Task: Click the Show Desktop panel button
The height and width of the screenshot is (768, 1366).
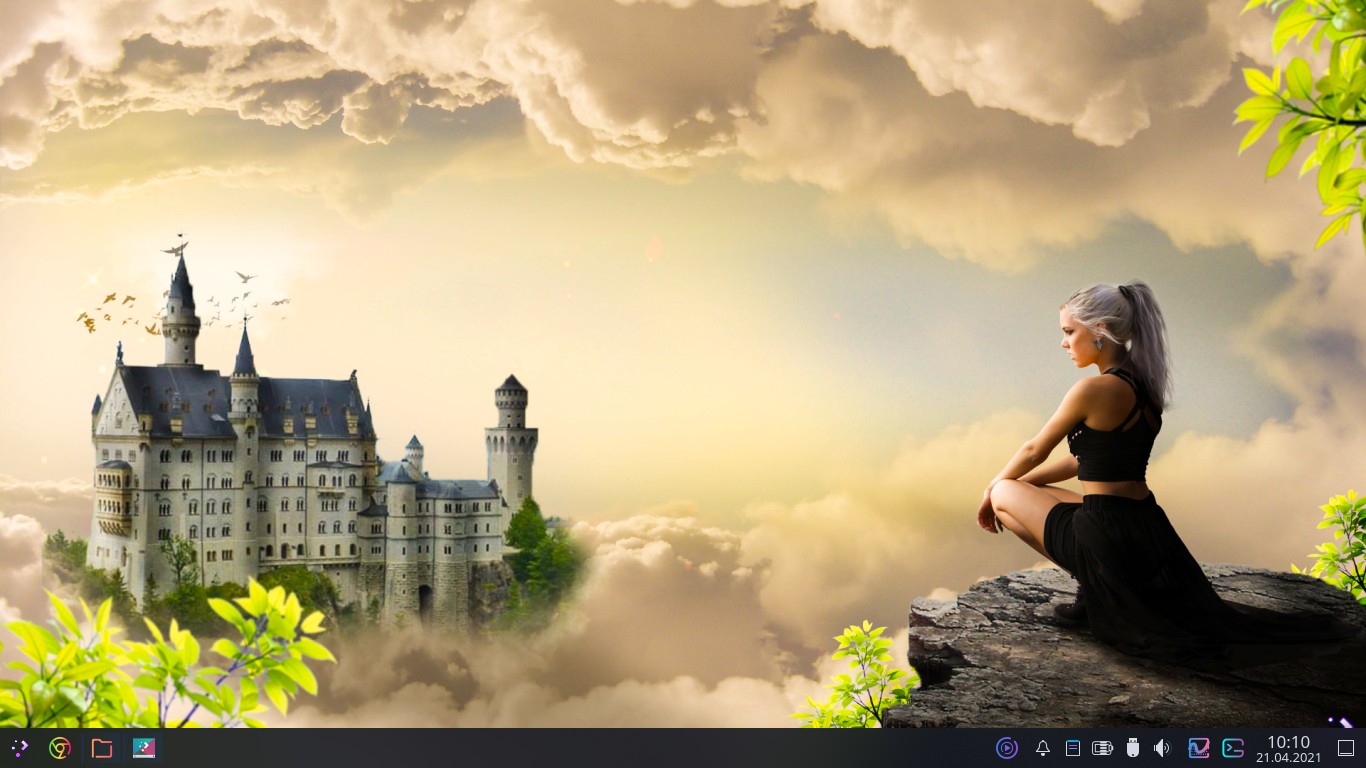Action: click(1346, 748)
